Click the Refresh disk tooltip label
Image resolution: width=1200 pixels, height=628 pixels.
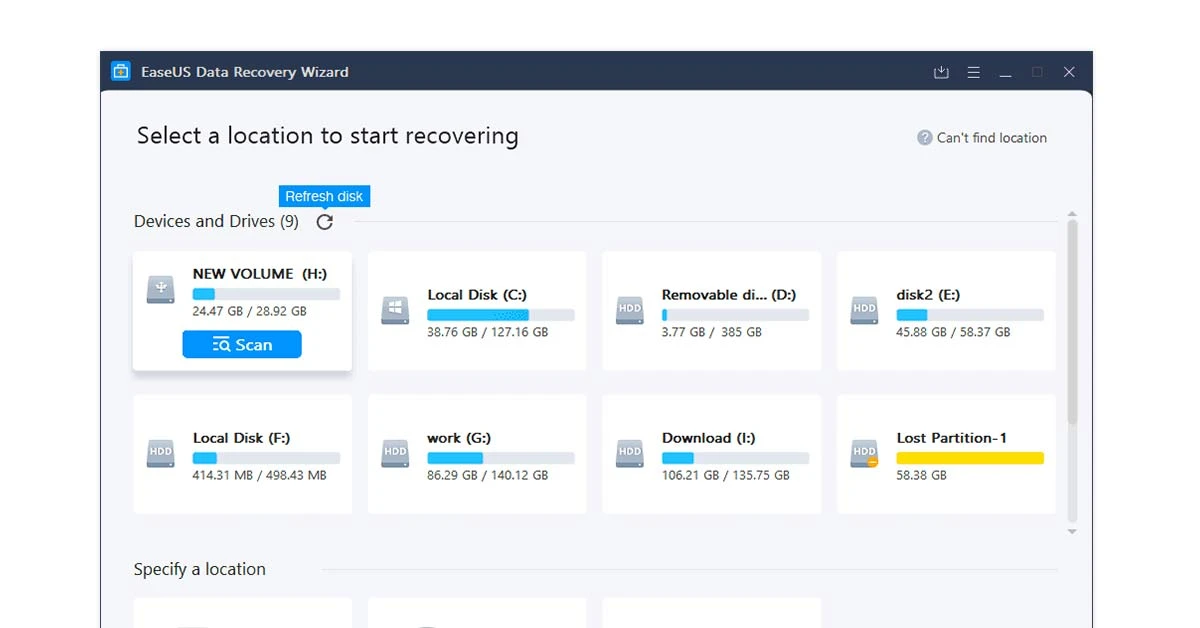click(324, 196)
